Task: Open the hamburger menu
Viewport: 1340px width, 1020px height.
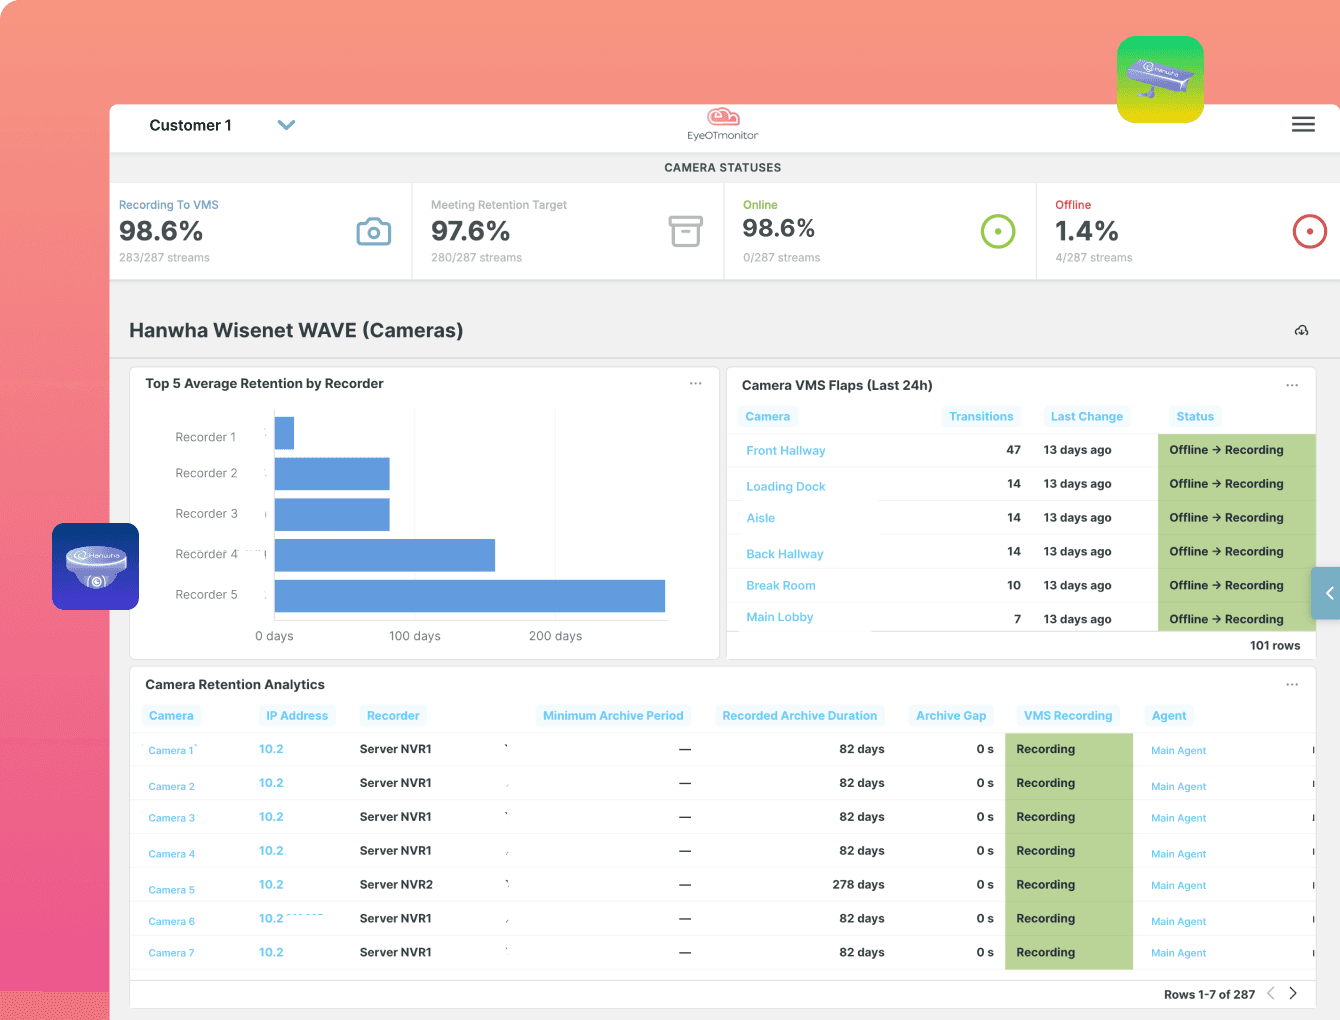Action: [x=1303, y=124]
